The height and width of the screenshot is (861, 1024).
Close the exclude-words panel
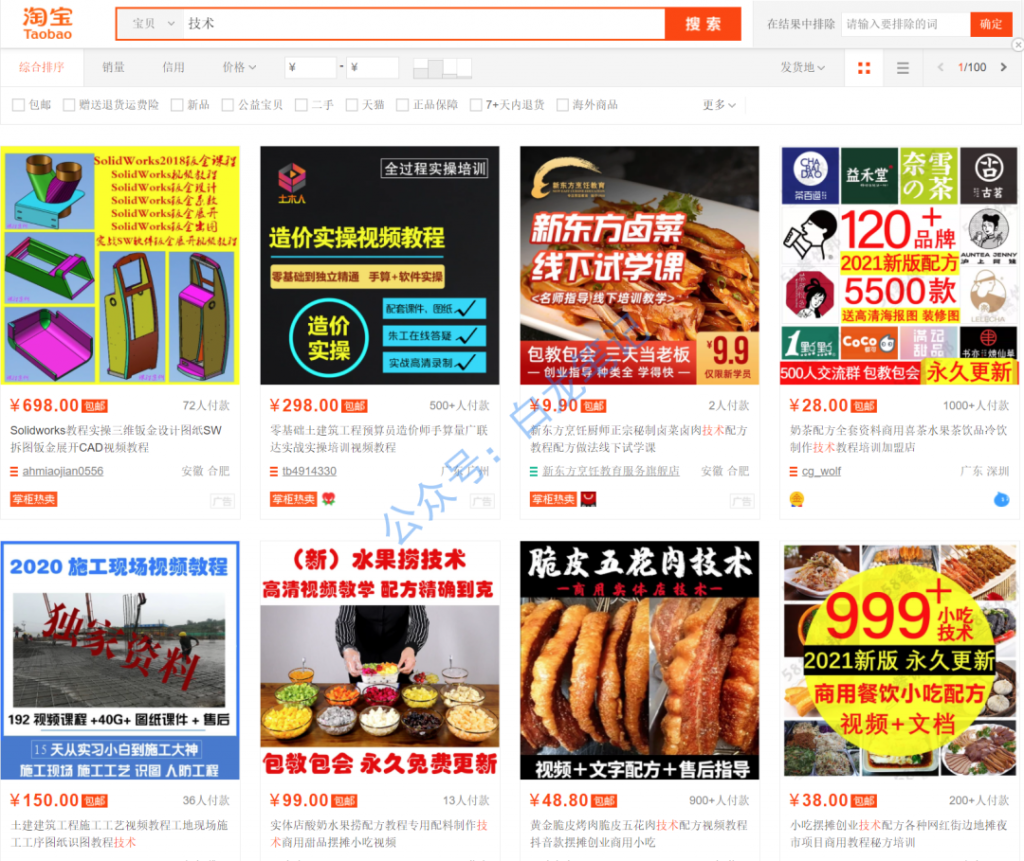pos(1017,45)
